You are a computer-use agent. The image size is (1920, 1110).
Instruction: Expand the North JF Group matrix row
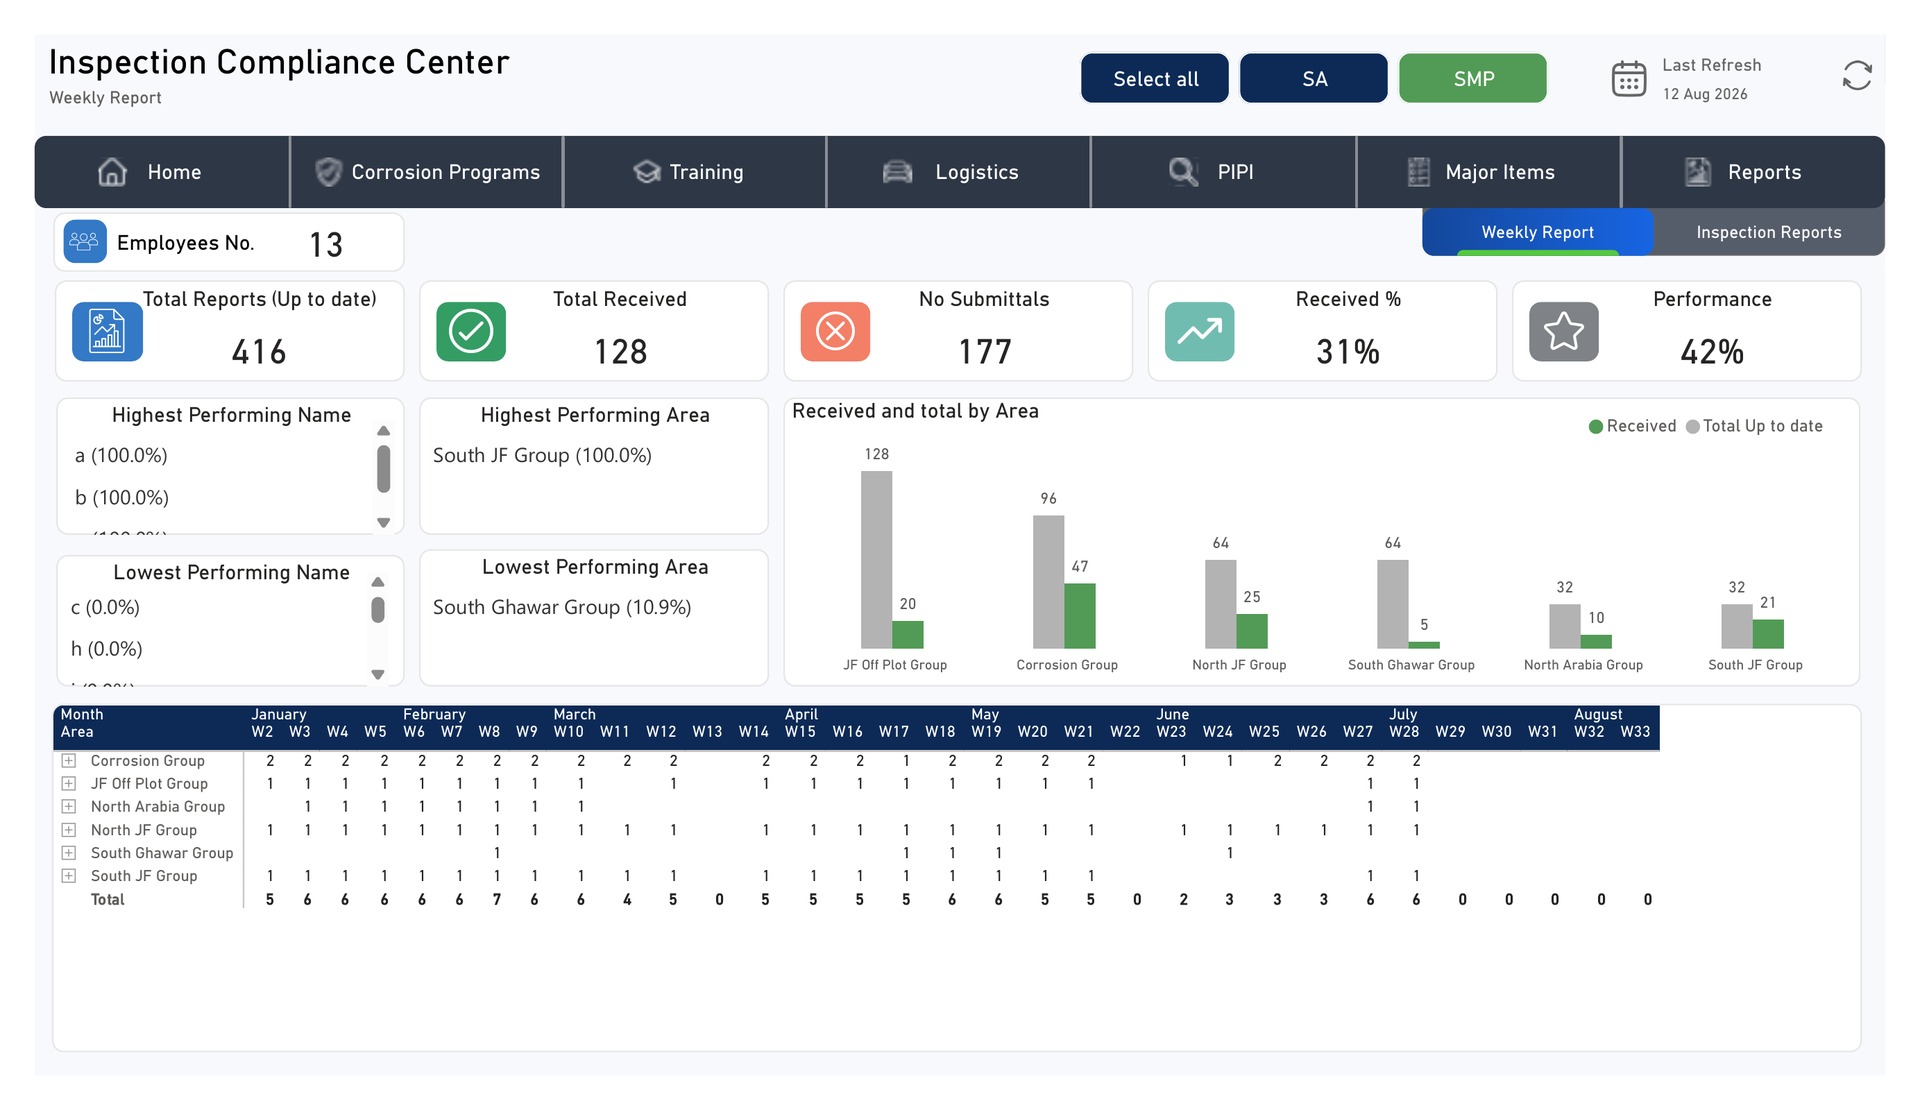69,830
